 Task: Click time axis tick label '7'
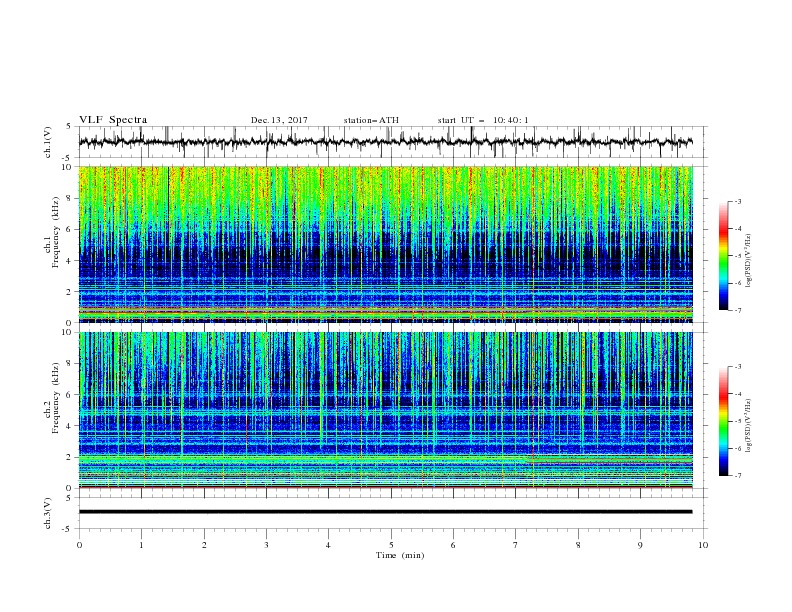click(516, 545)
